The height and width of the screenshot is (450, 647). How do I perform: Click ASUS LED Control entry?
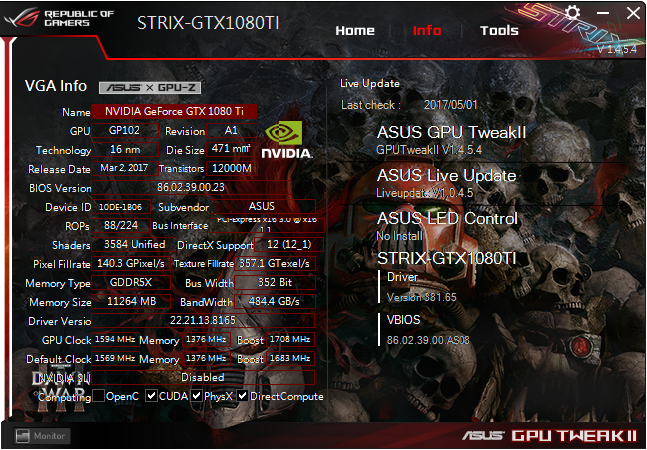click(447, 226)
